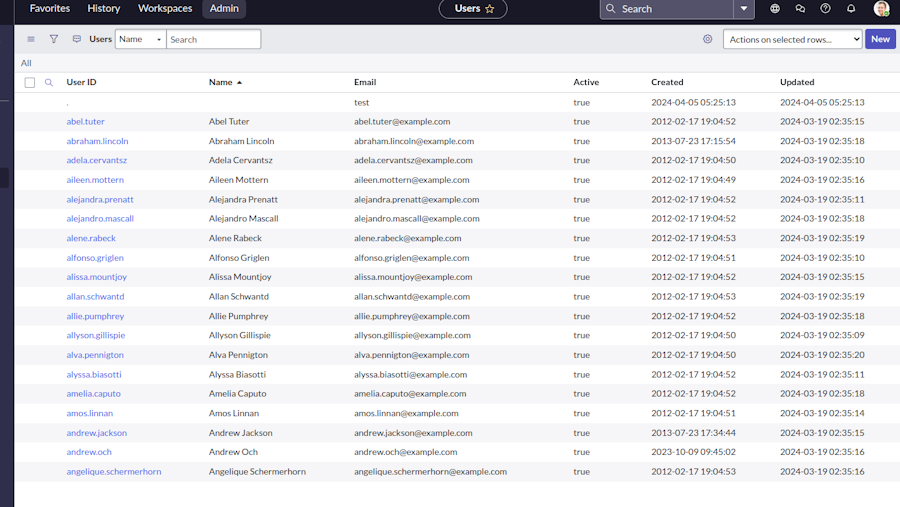Click the Angelique Schermerhorn name cell

pyautogui.click(x=257, y=471)
